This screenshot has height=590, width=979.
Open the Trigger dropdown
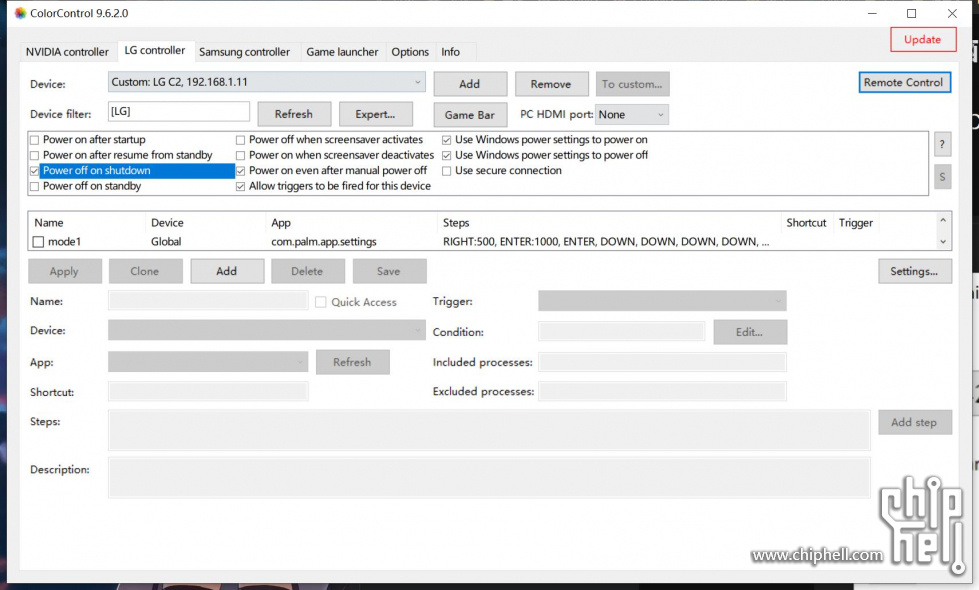coord(662,300)
